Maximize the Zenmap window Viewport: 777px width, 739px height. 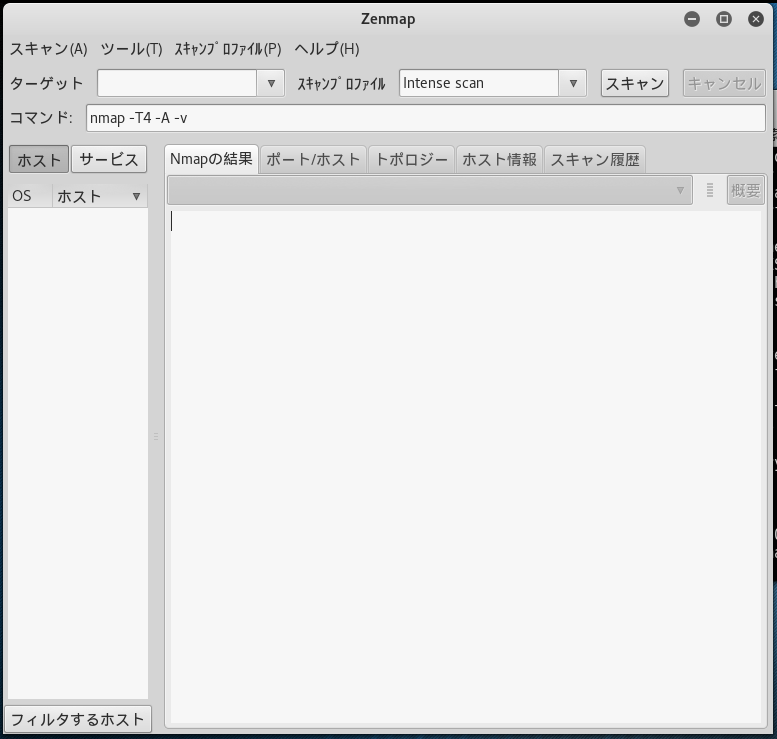coord(723,19)
